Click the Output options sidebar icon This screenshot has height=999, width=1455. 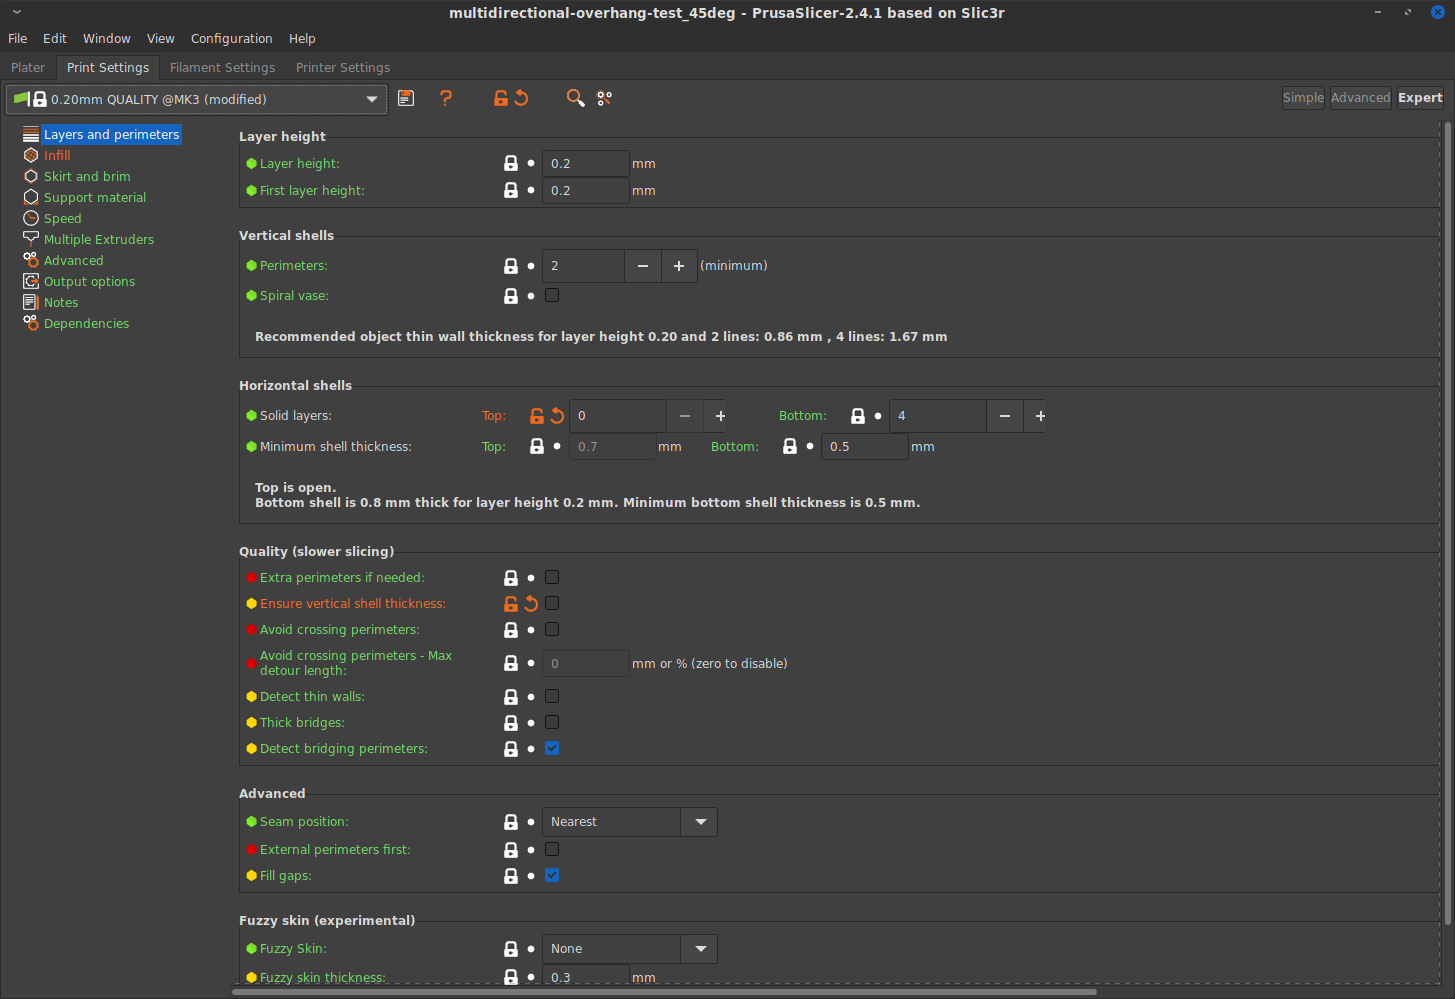pyautogui.click(x=31, y=281)
